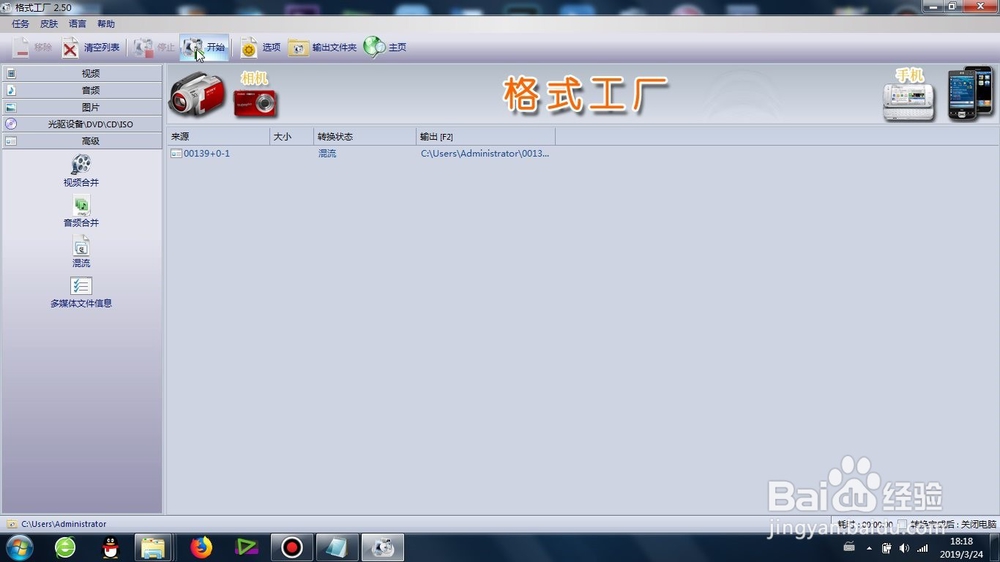
Task: Click the Format Factory taskbar icon
Action: click(x=383, y=547)
